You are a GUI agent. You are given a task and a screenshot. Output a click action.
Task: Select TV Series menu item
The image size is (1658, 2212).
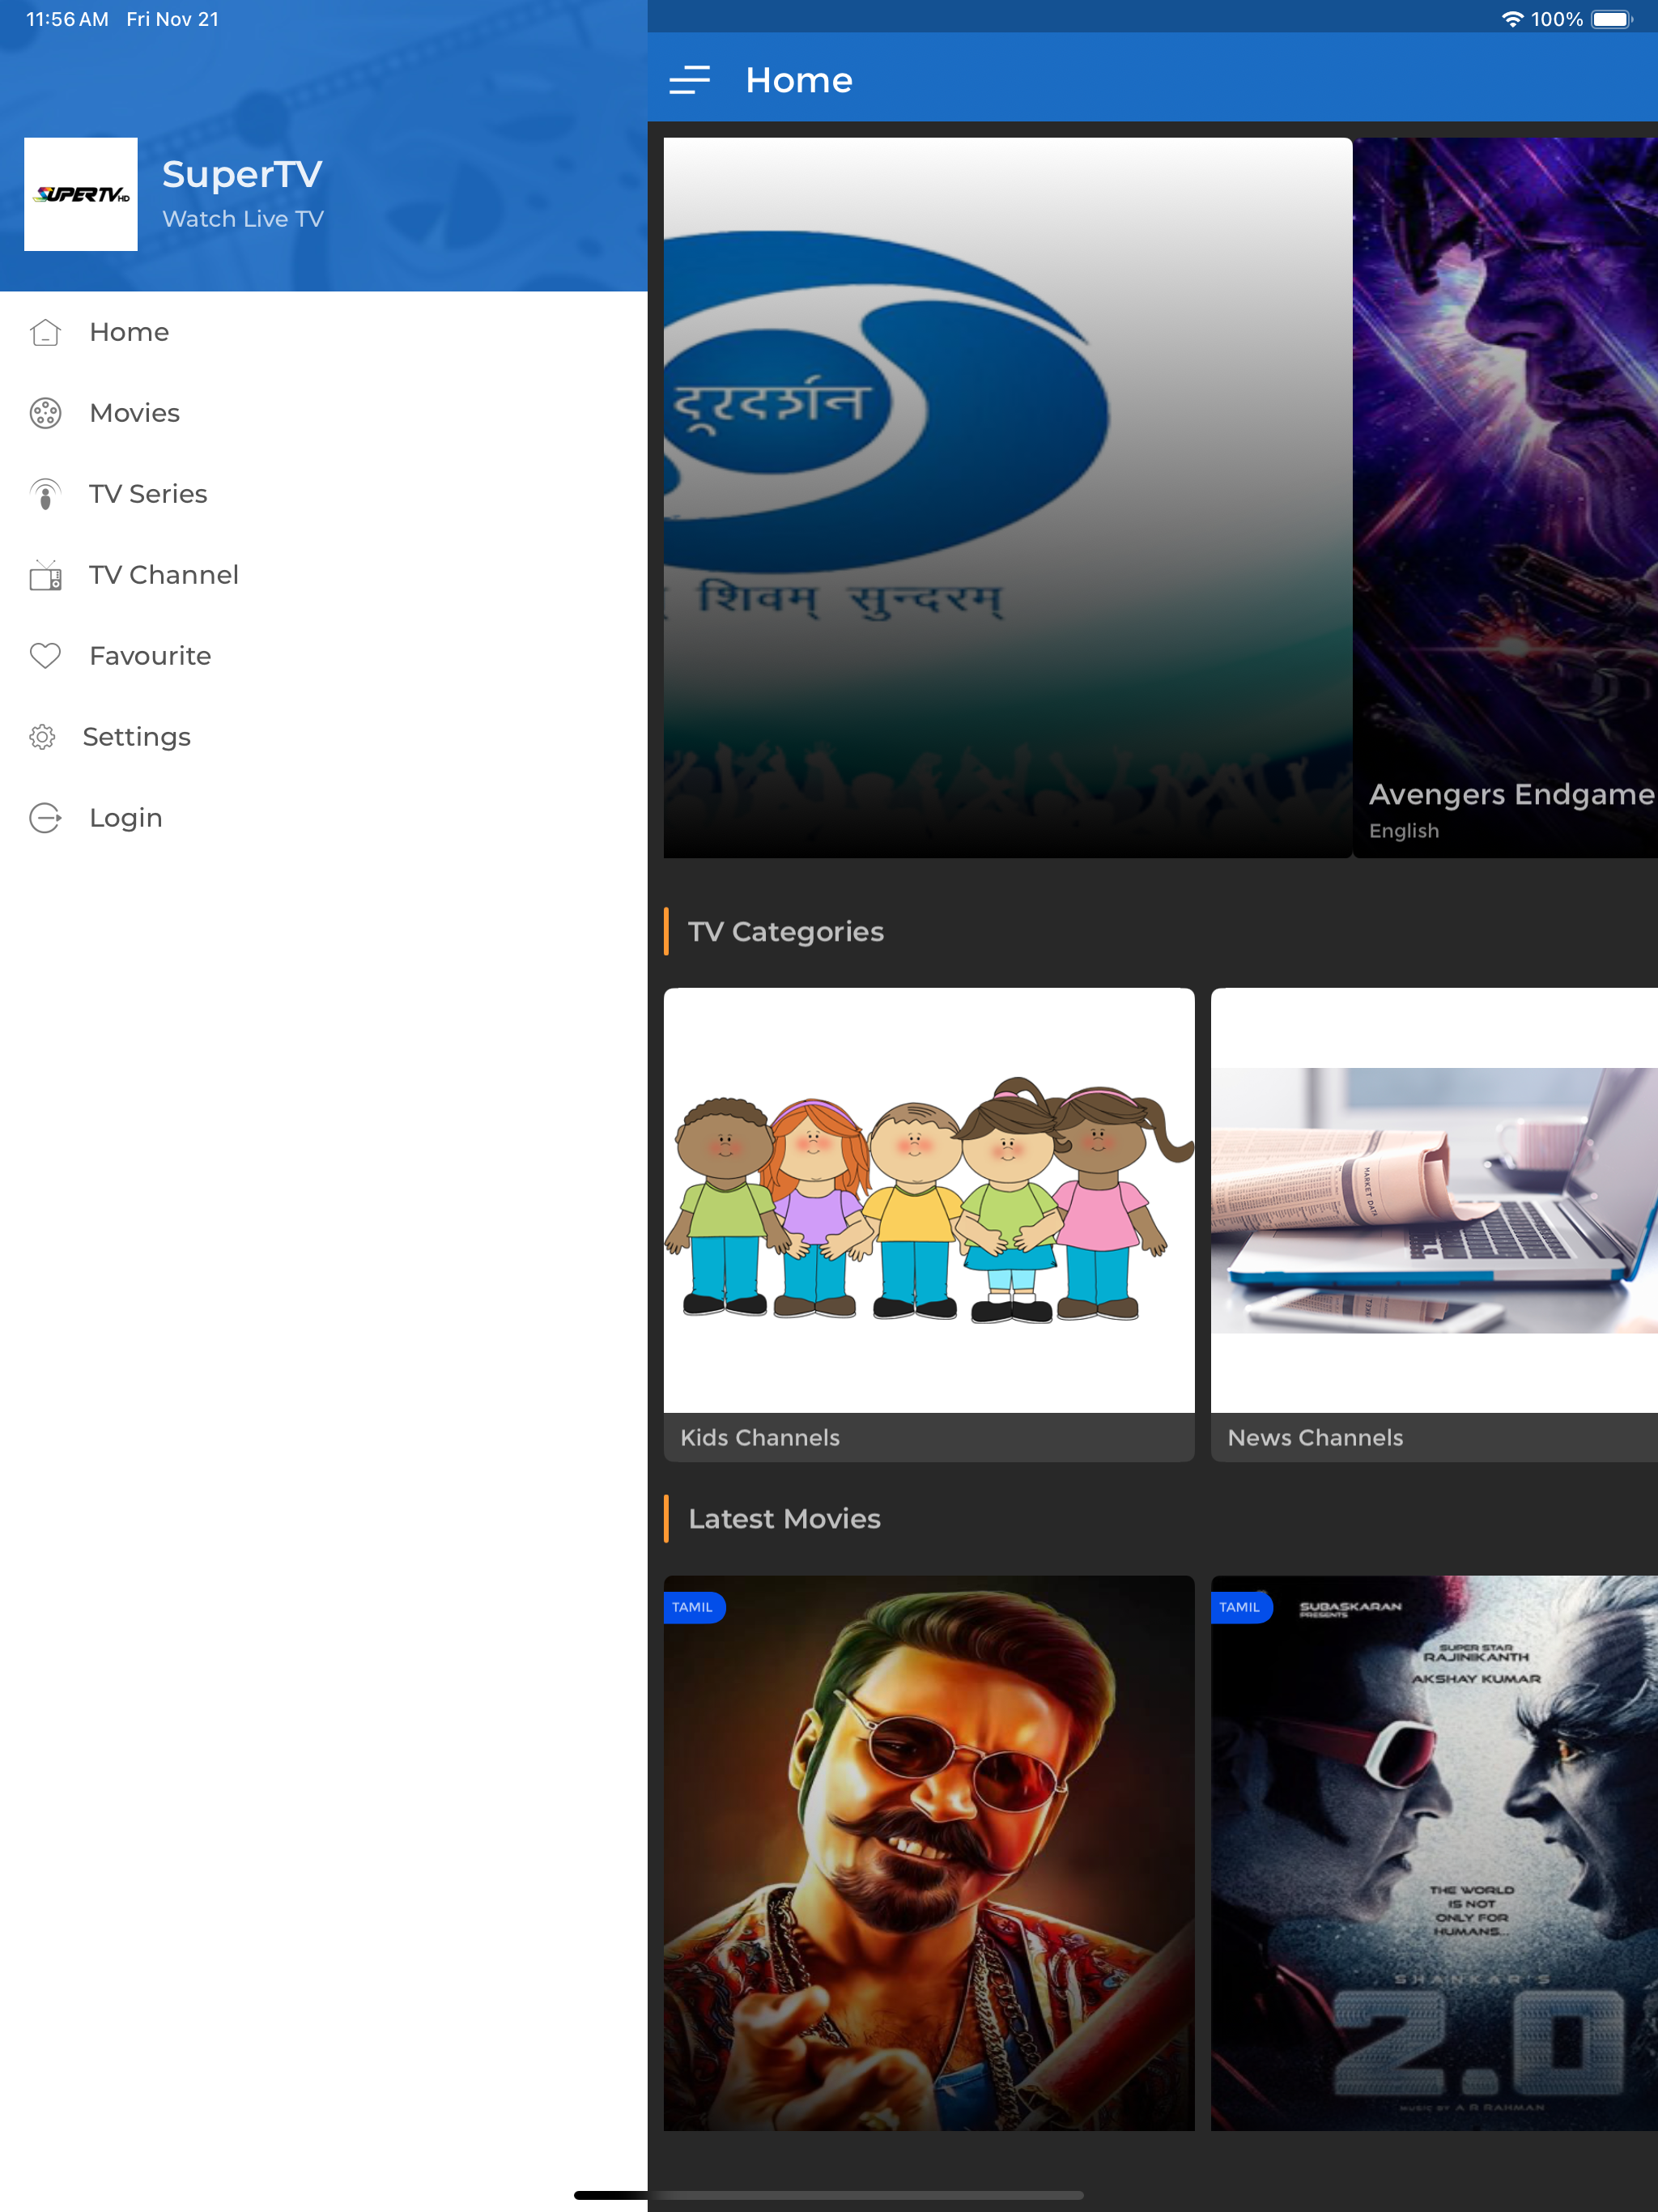click(324, 494)
